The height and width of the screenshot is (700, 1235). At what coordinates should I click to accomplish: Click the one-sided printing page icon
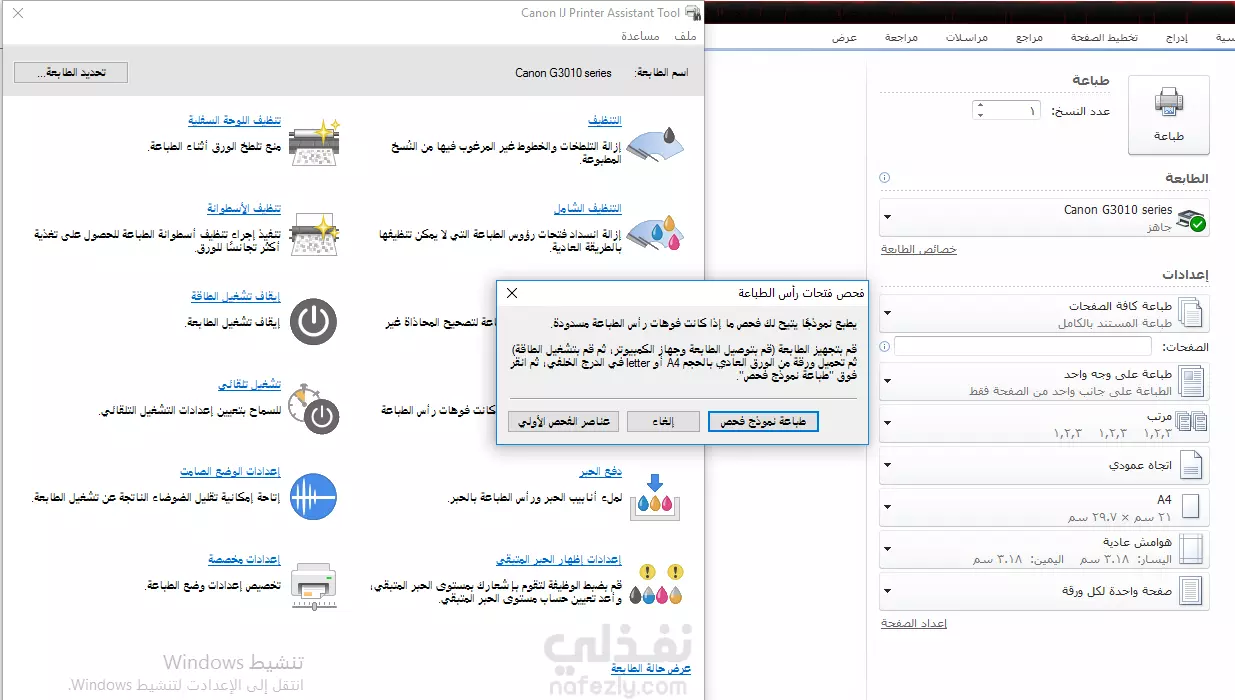(x=1191, y=381)
